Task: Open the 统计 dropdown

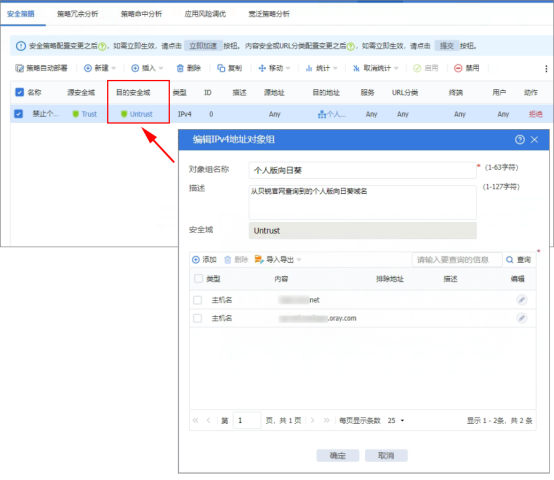Action: point(321,68)
